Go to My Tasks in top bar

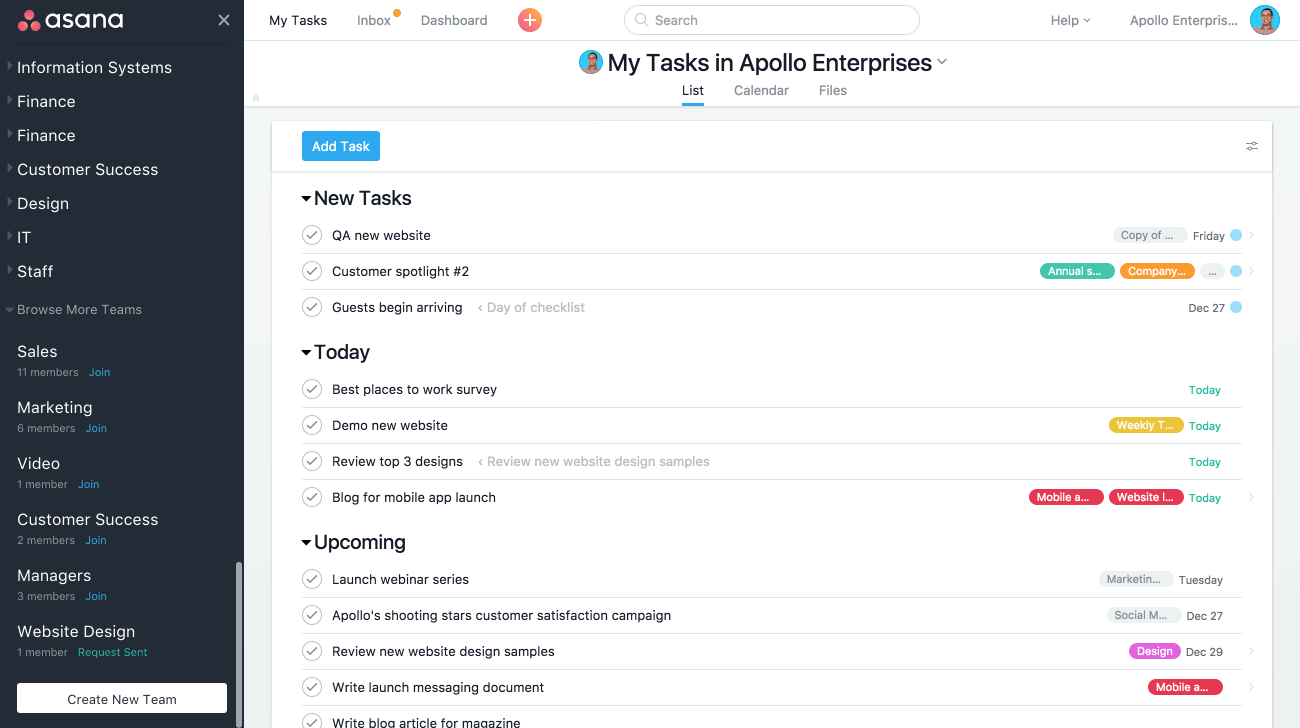[298, 20]
